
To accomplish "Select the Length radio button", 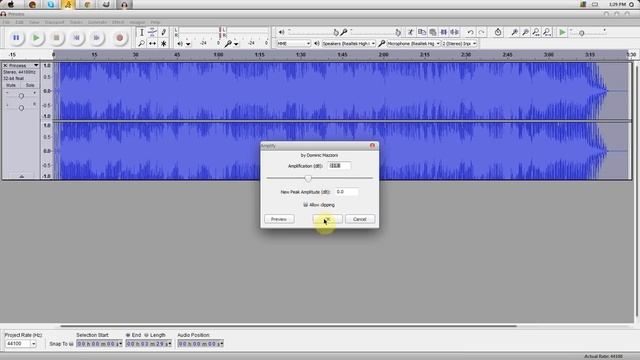I will tap(146, 335).
